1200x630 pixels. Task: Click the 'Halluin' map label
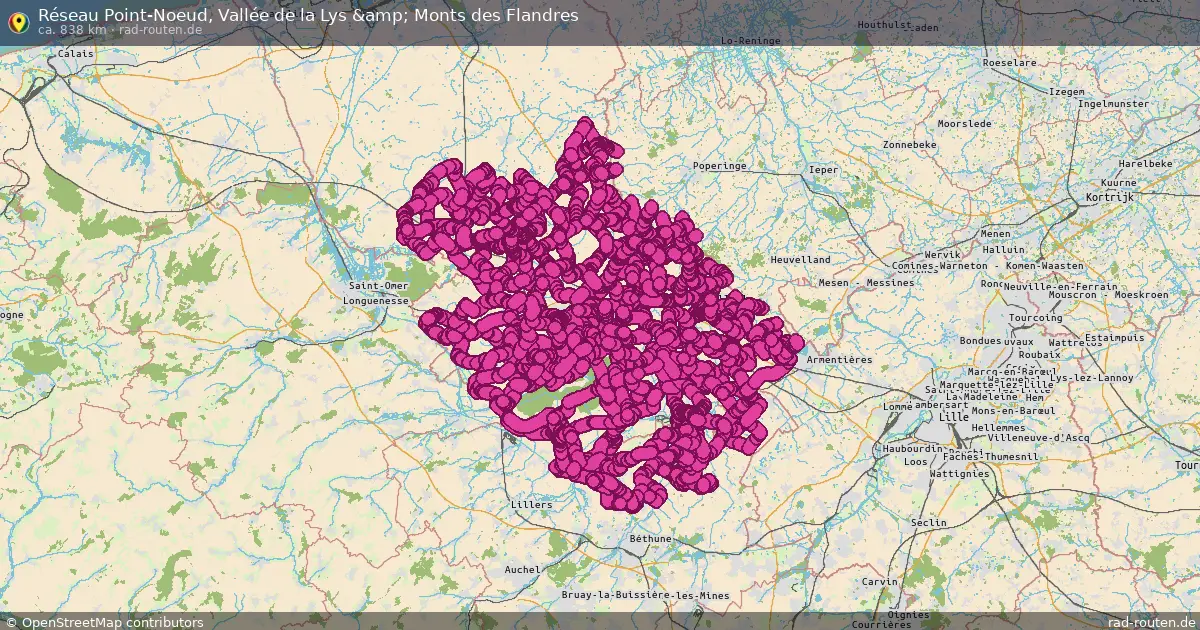click(x=1005, y=250)
